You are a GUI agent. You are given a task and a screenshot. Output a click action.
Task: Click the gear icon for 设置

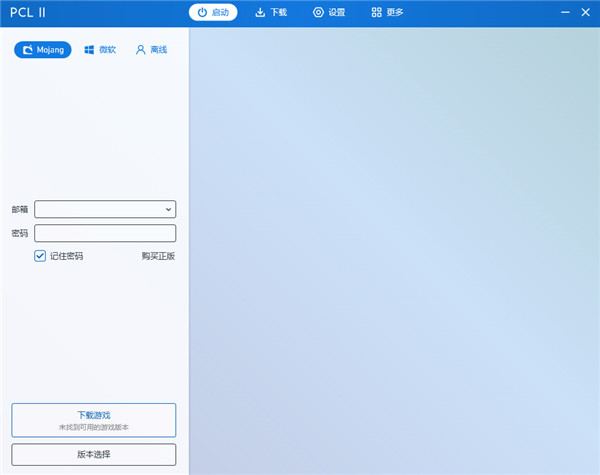318,13
